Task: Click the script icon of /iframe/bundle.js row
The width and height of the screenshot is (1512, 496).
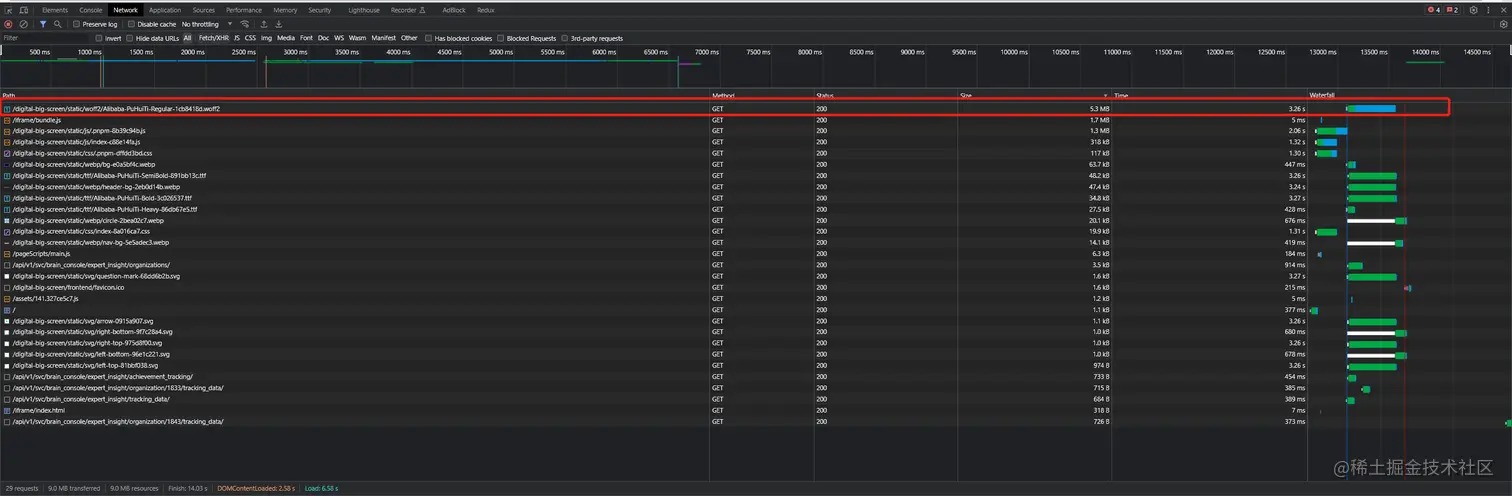Action: pos(7,120)
